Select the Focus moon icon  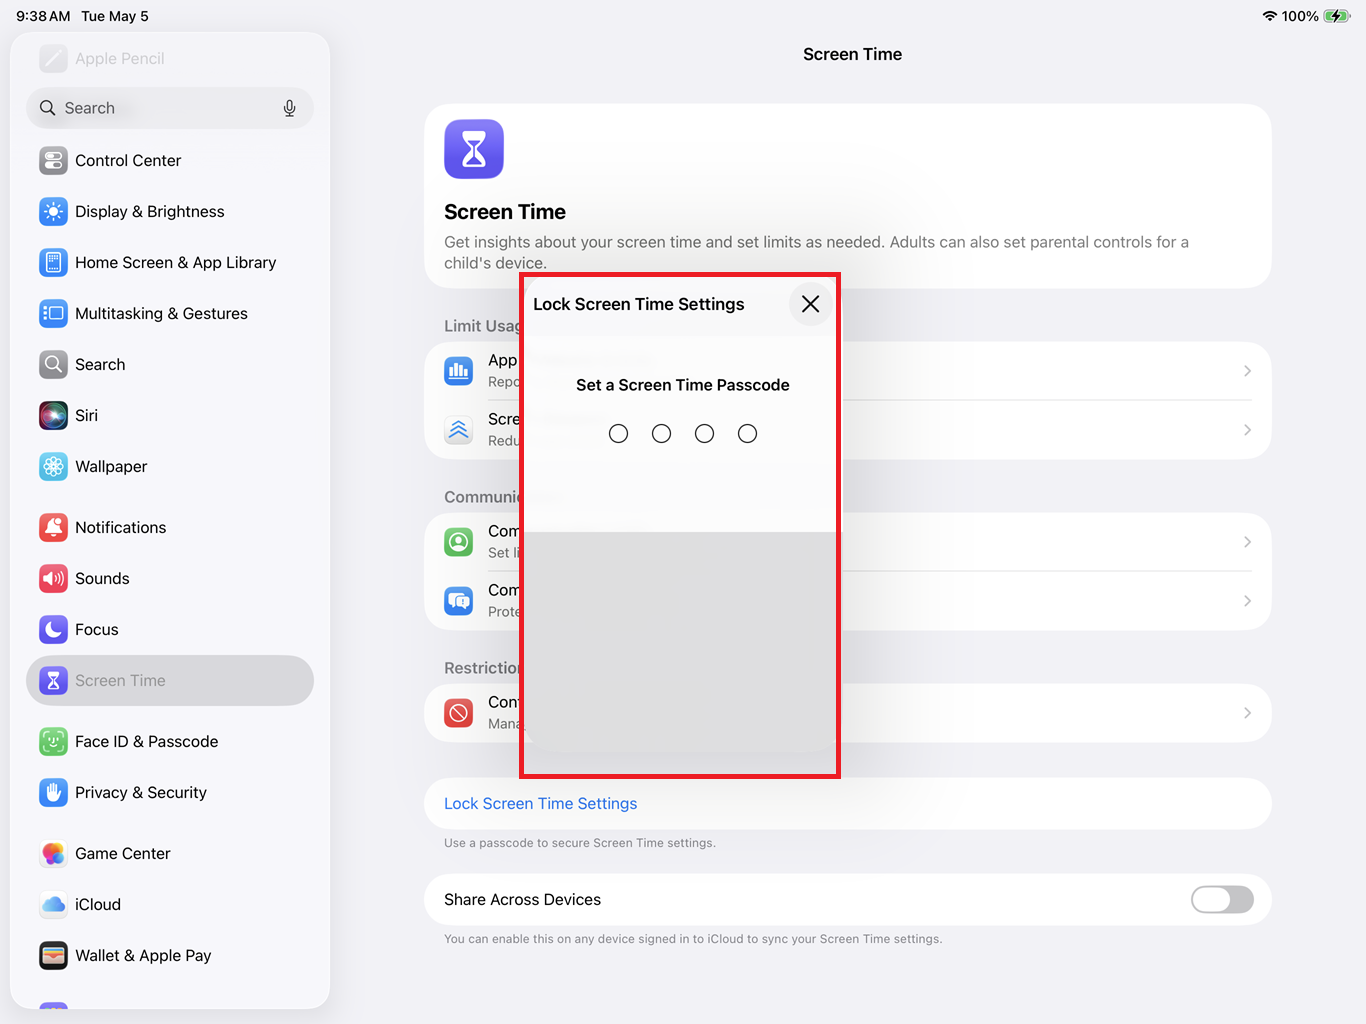click(53, 629)
